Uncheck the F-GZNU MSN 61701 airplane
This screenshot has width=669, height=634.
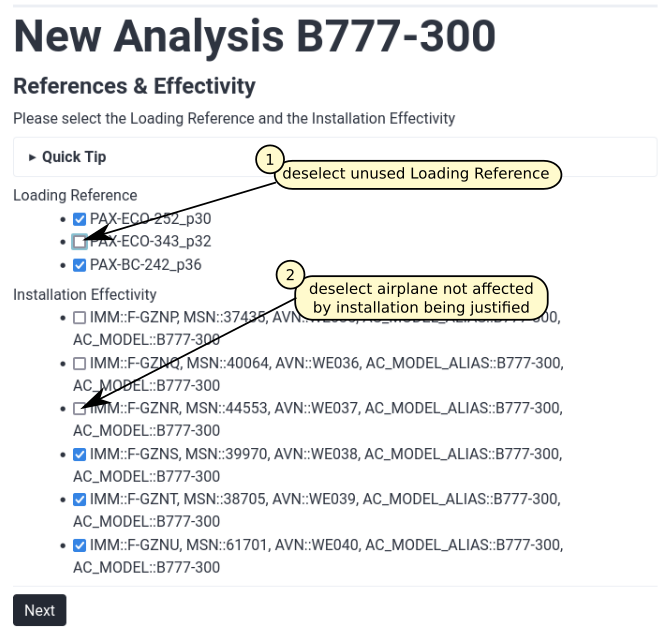pos(80,545)
